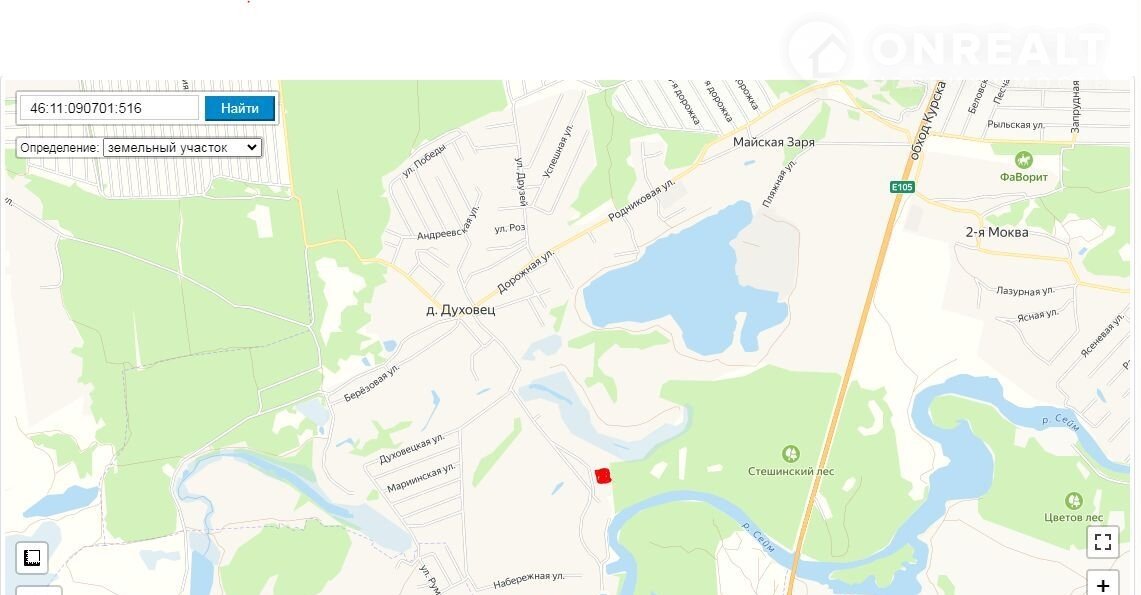Zoom in with the plus button
Screen dimensions: 1141x595
[x=1103, y=583]
